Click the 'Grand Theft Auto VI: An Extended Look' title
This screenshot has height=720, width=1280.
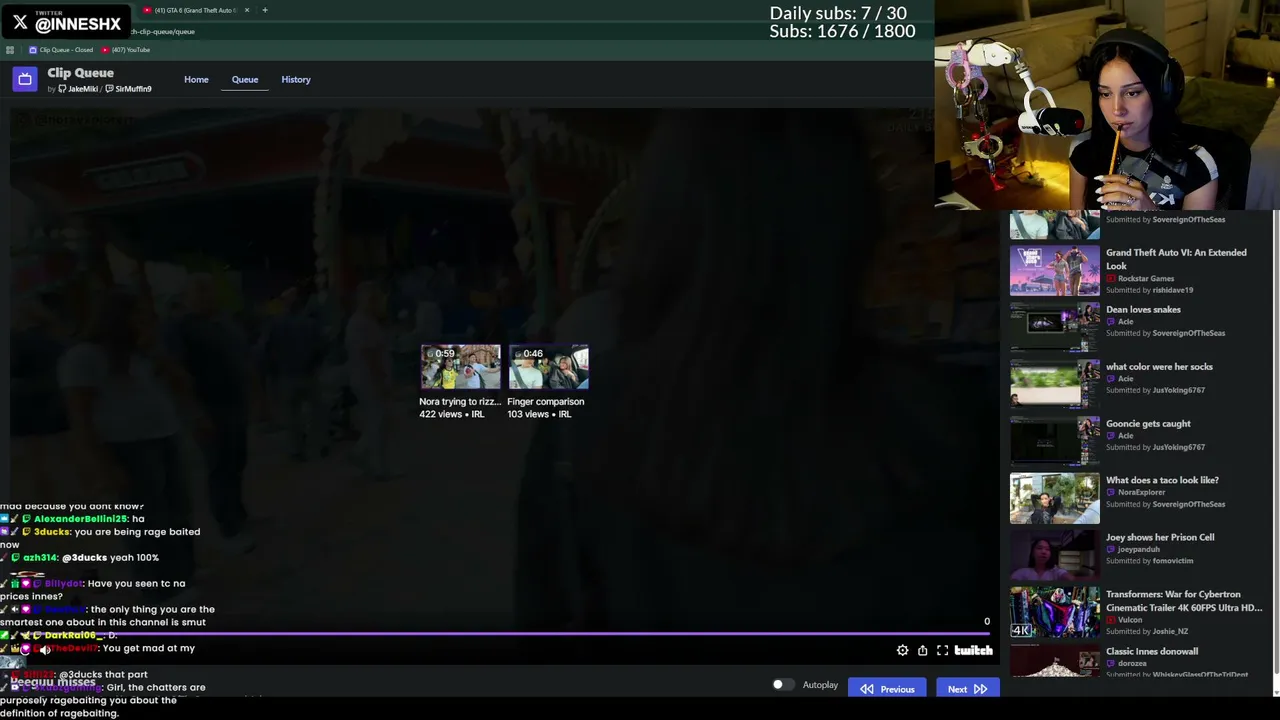(1176, 259)
